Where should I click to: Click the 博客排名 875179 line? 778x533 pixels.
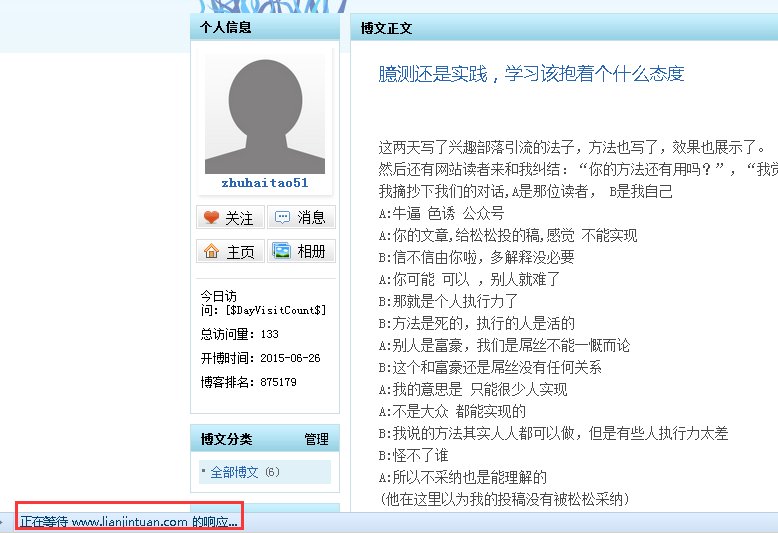tap(248, 382)
